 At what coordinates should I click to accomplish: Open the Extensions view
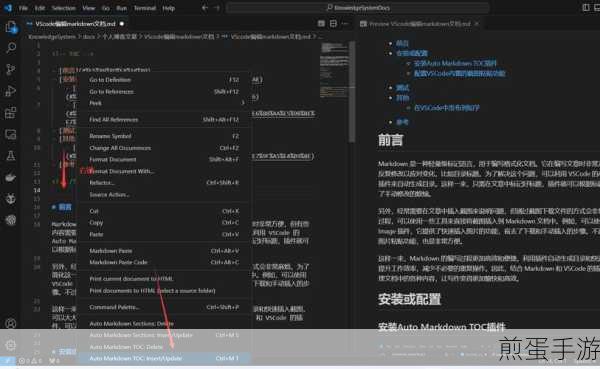(x=11, y=113)
